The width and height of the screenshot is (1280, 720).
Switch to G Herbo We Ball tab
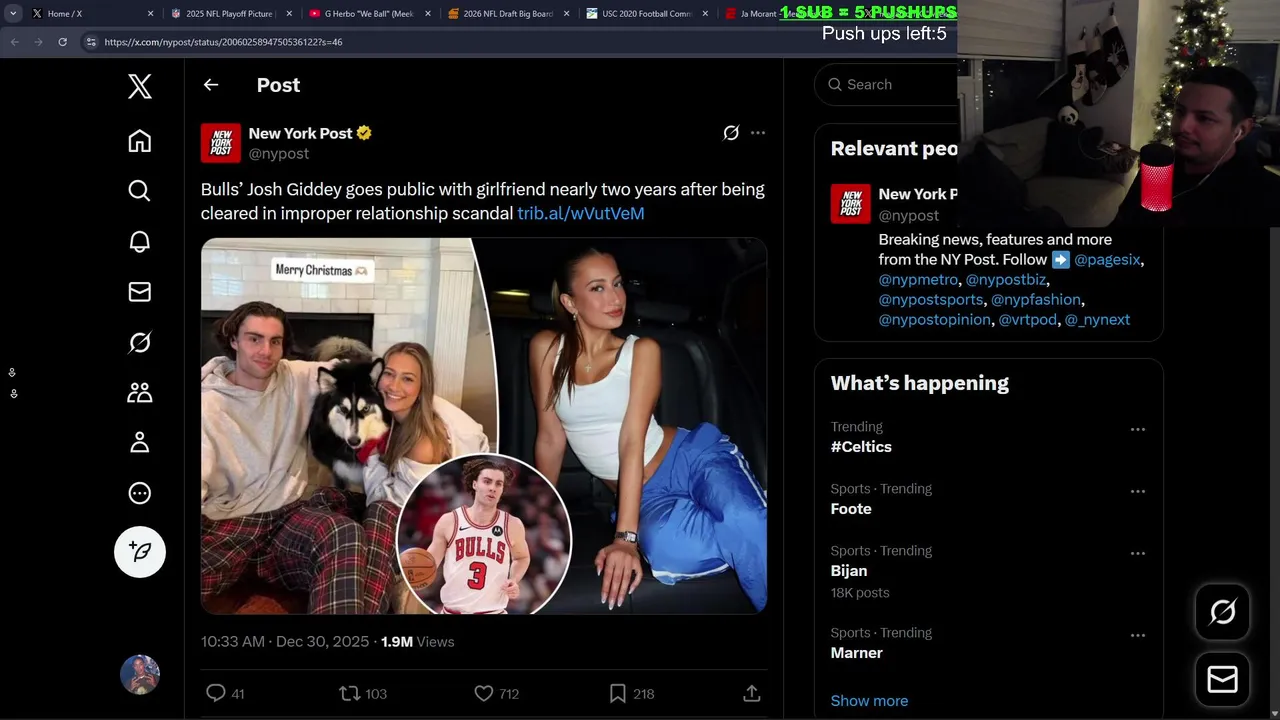[x=369, y=14]
